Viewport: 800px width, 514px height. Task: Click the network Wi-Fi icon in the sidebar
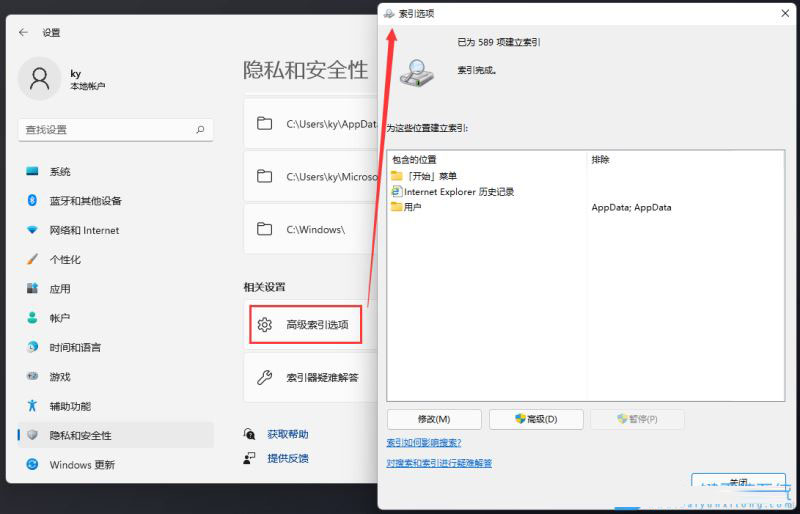point(32,230)
